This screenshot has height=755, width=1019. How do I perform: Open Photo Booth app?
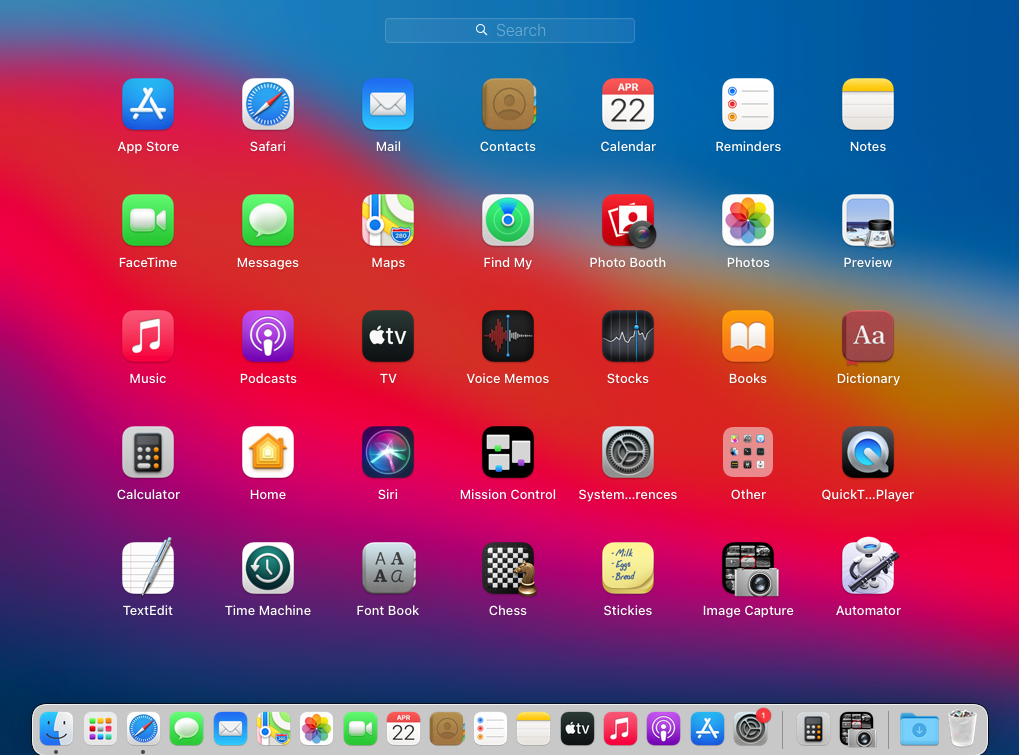(628, 220)
